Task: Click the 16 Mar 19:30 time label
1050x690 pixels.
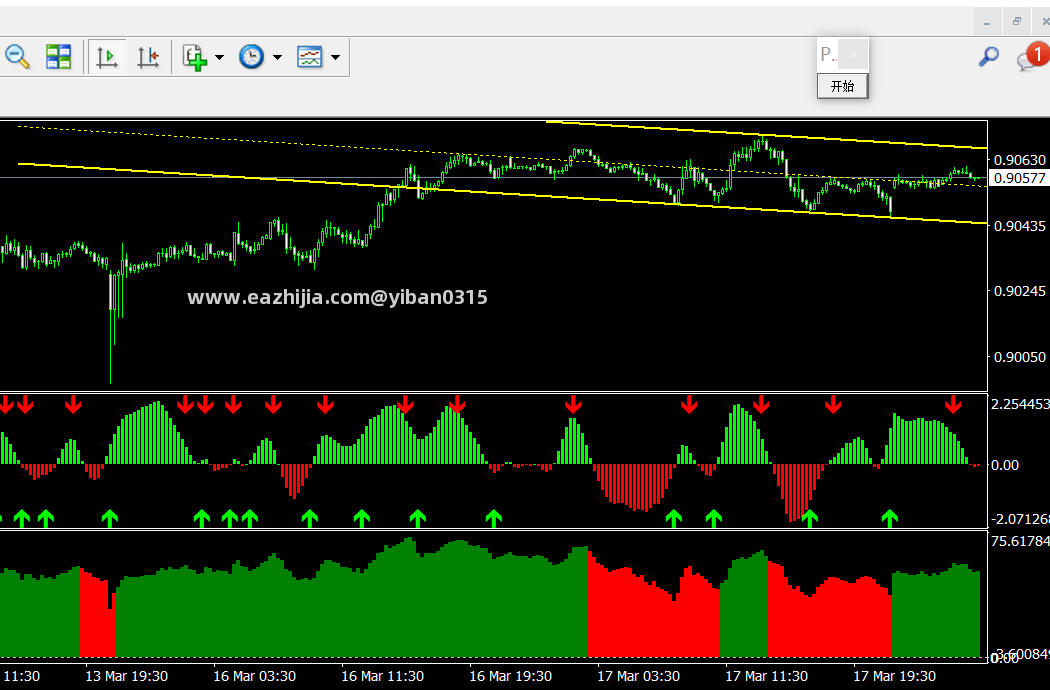Action: click(x=510, y=677)
